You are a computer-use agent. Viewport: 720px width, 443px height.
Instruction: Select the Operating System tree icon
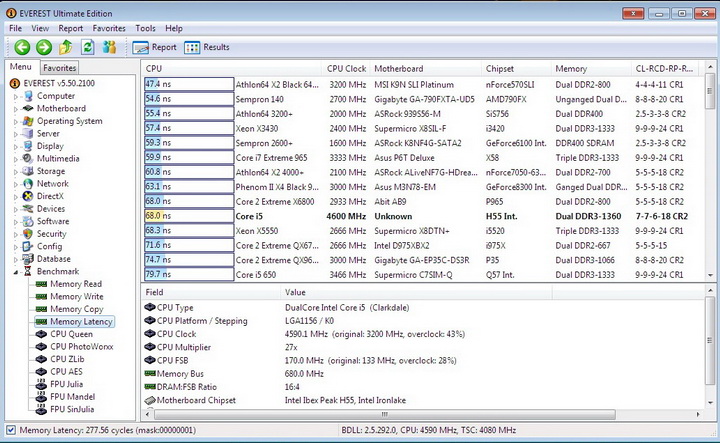pos(28,121)
